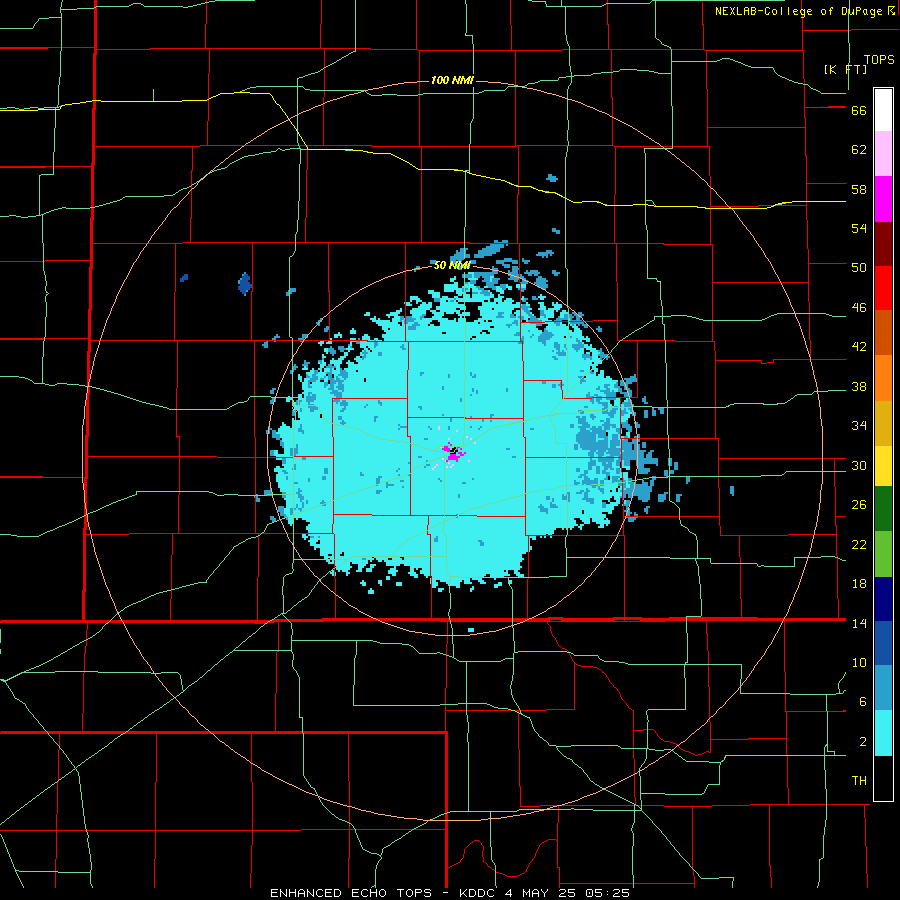The image size is (900, 900).
Task: Click the magenta legend swatch
Action: point(883,199)
